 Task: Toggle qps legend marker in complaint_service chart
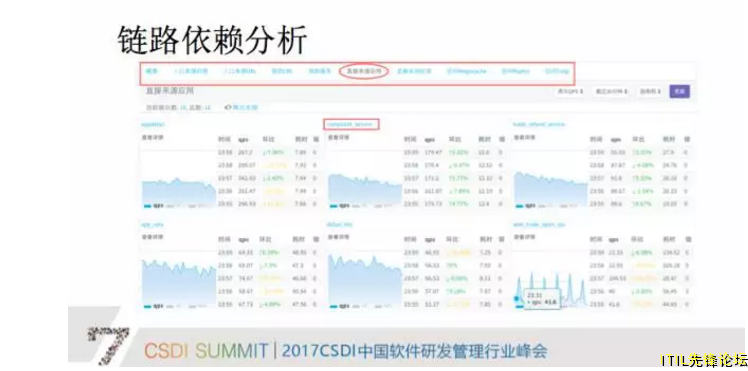(333, 206)
